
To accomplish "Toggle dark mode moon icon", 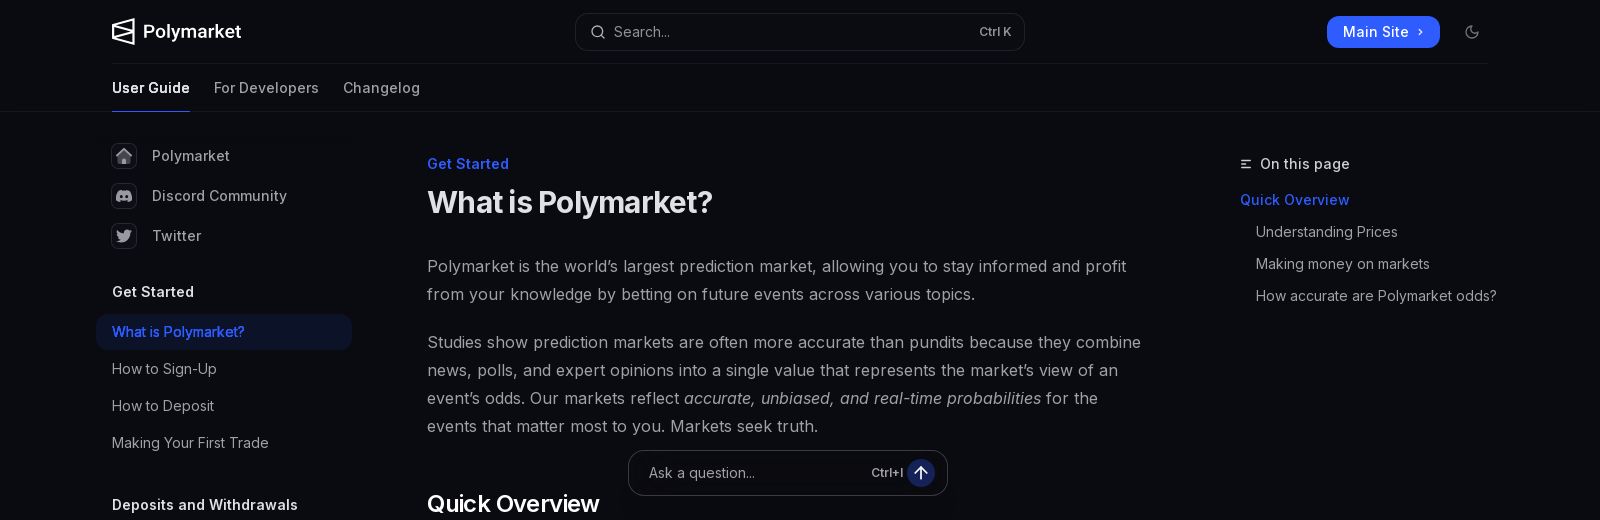I will [x=1472, y=32].
